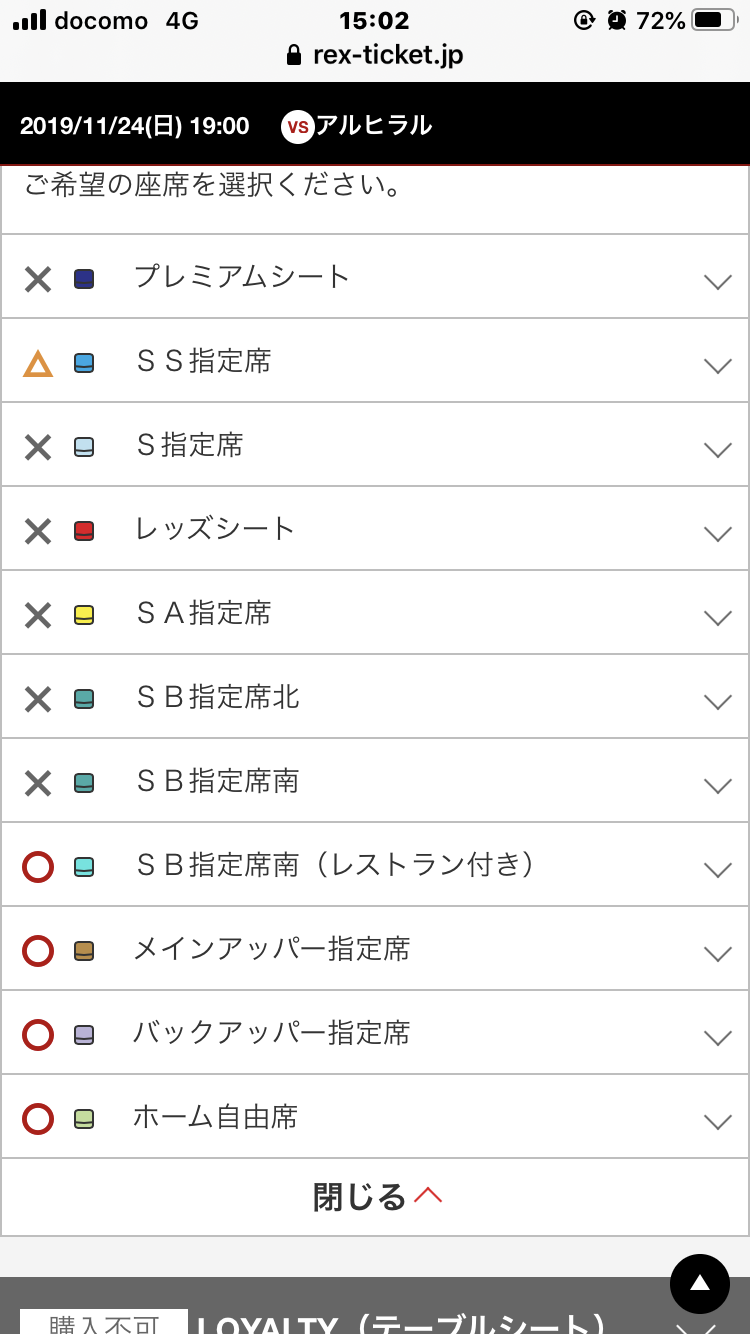Expand the SS指定席 row chevron
This screenshot has height=1334, width=750.
[x=717, y=365]
